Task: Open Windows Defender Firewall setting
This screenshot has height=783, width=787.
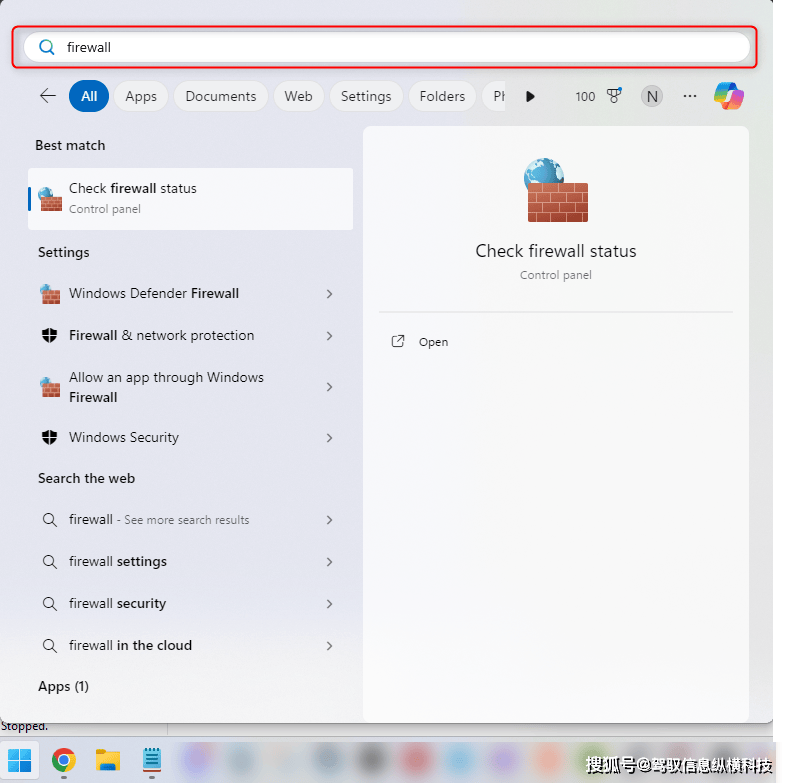Action: 188,293
